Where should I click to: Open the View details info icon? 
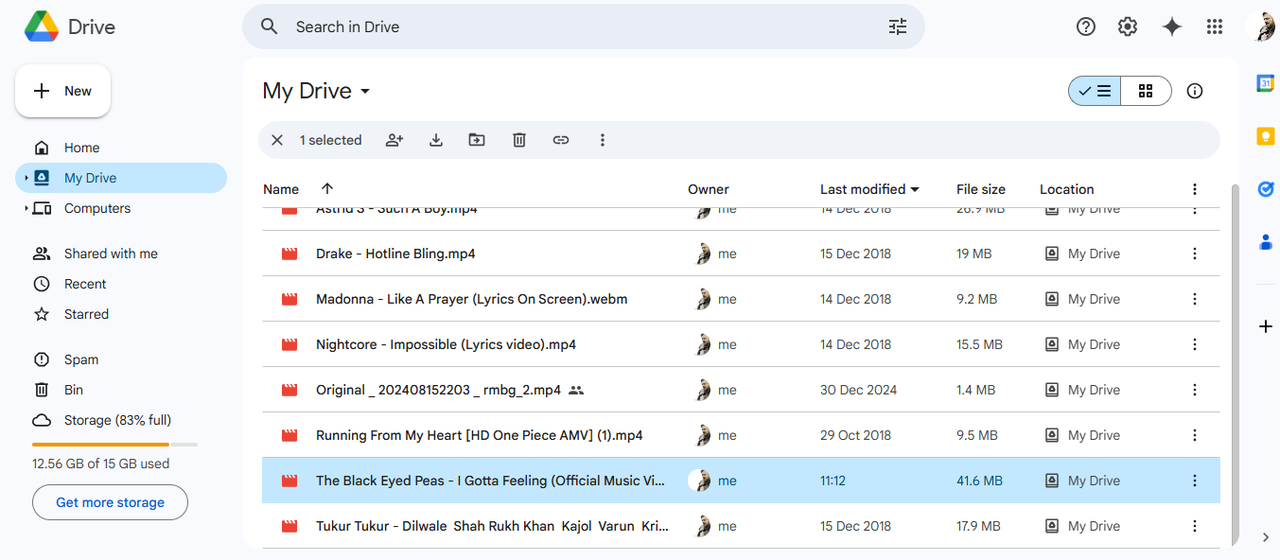point(1194,91)
